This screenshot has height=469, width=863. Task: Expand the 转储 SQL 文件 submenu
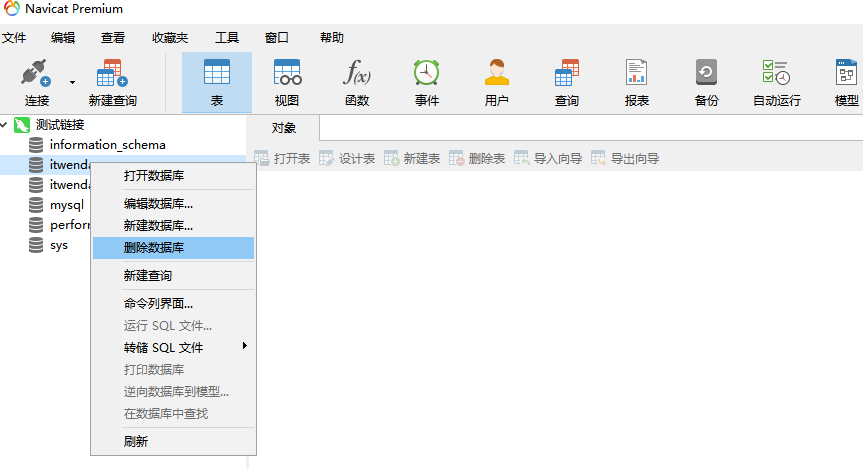tap(244, 347)
